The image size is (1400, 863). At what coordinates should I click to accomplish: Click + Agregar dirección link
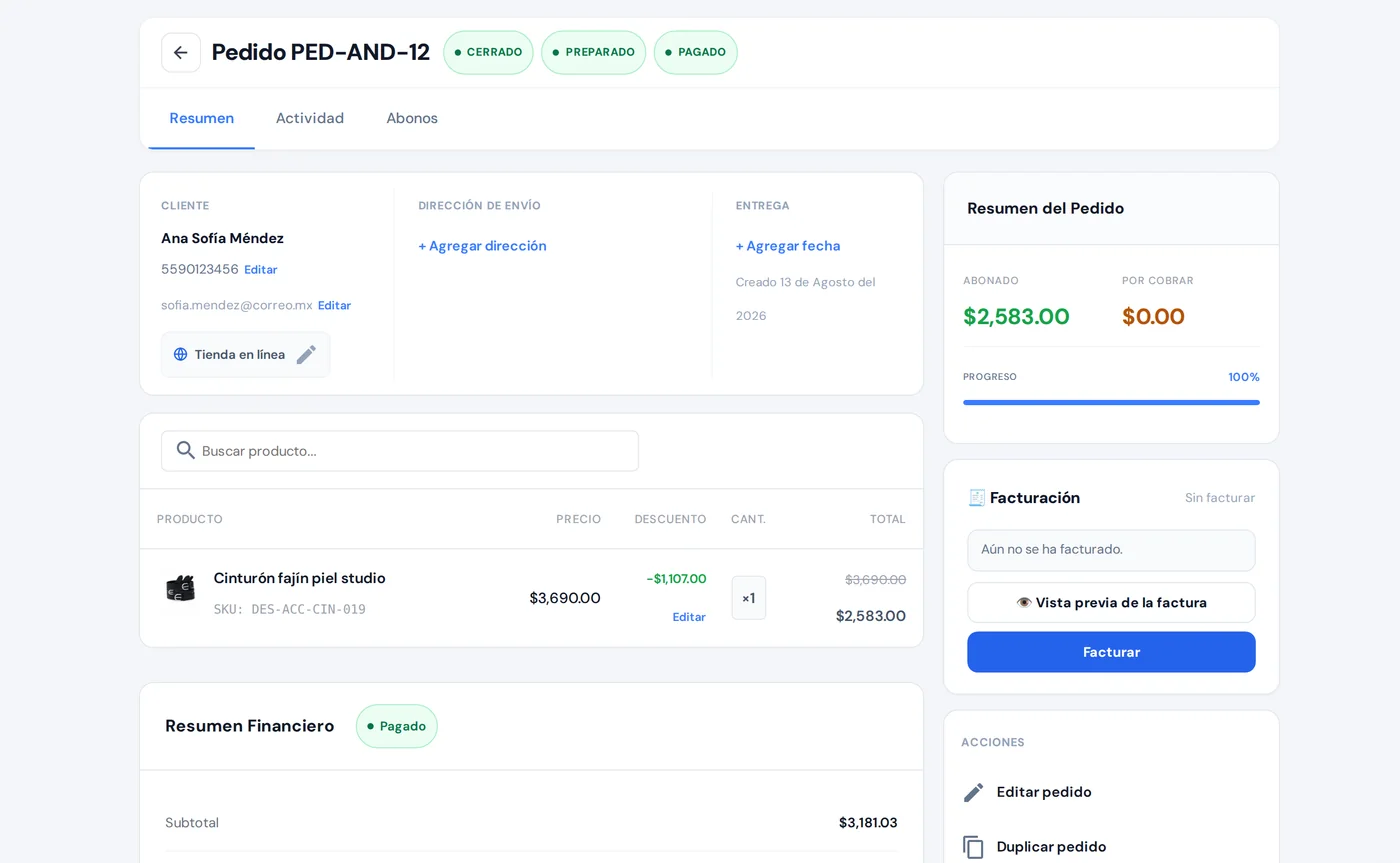click(x=482, y=246)
